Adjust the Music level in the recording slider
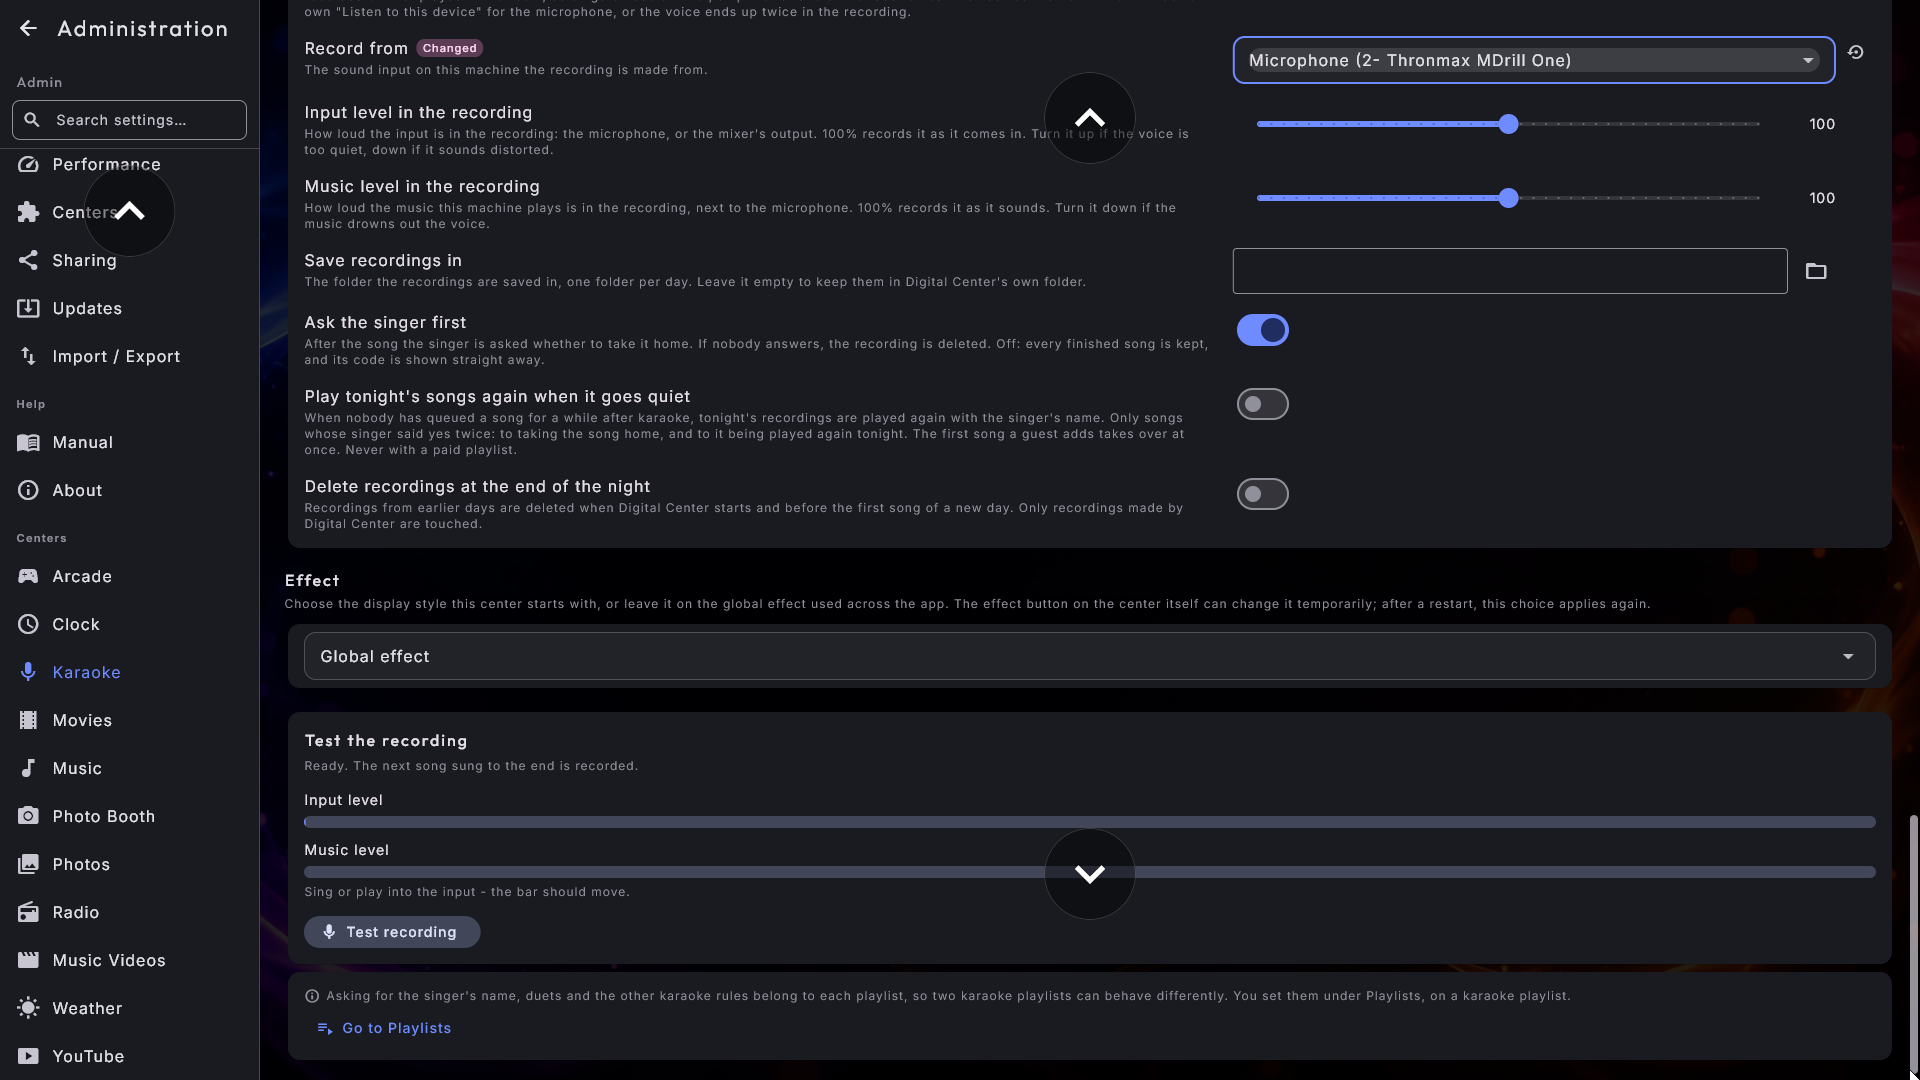 [x=1508, y=198]
